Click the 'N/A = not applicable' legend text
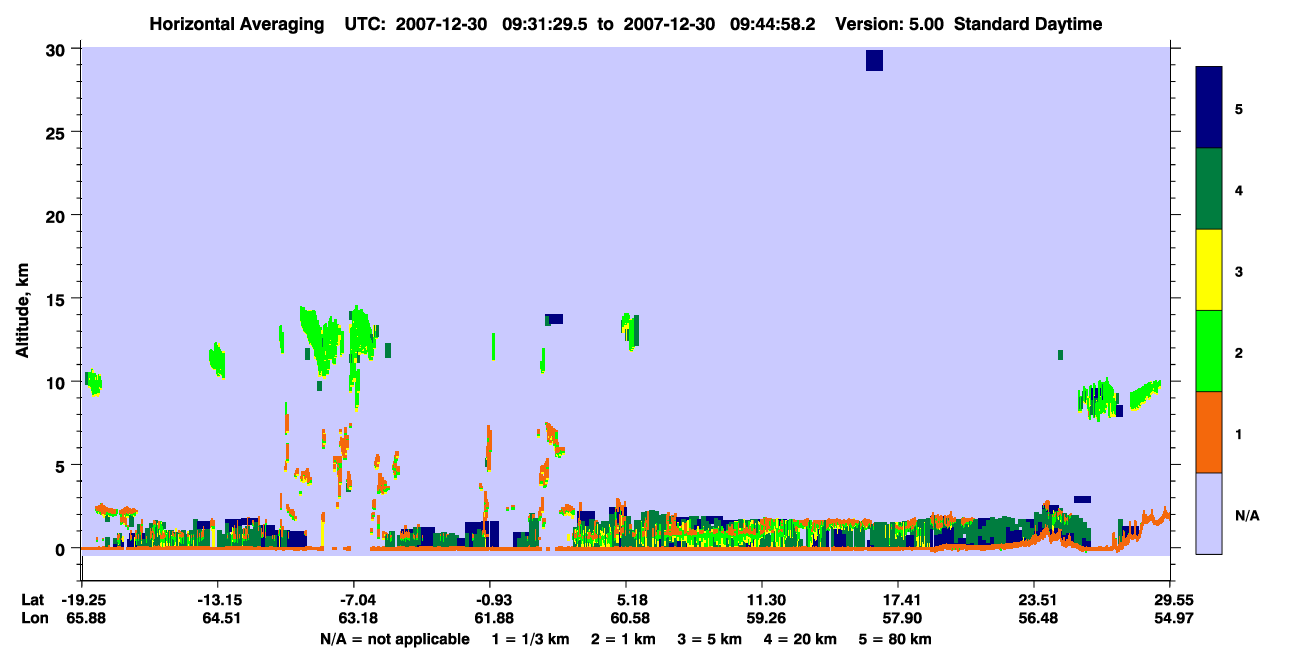The width and height of the screenshot is (1300, 667). pyautogui.click(x=394, y=638)
